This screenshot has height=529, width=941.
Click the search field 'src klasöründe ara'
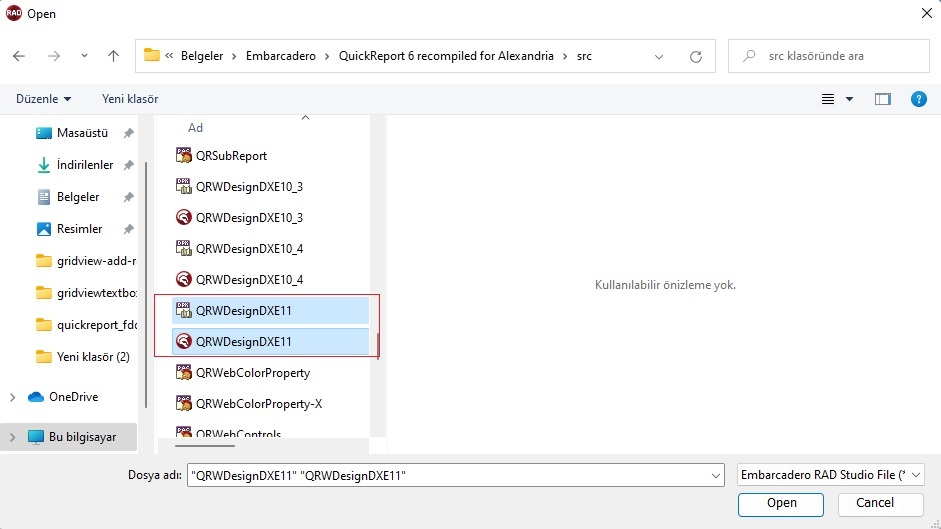pos(829,56)
